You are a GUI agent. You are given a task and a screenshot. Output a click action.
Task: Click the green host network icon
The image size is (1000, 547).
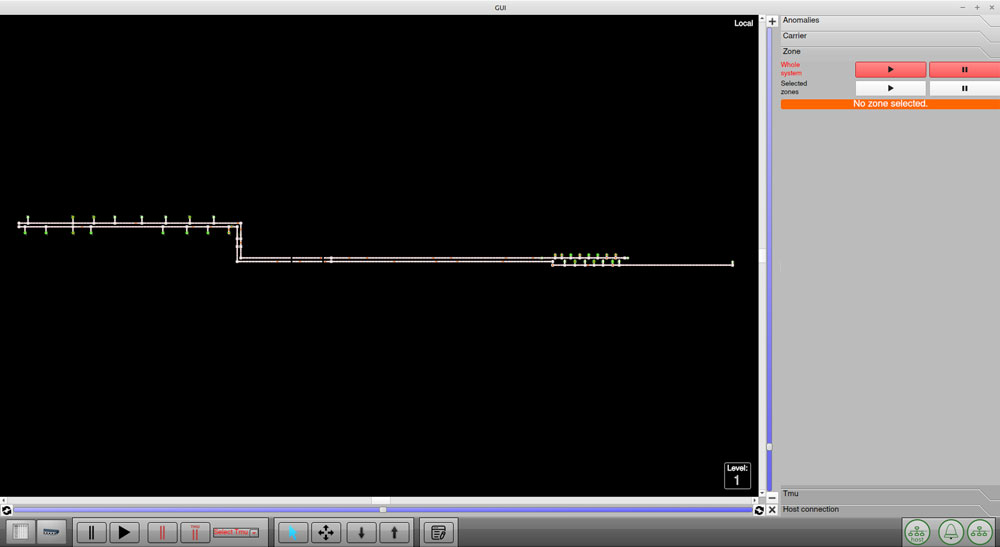click(x=917, y=533)
